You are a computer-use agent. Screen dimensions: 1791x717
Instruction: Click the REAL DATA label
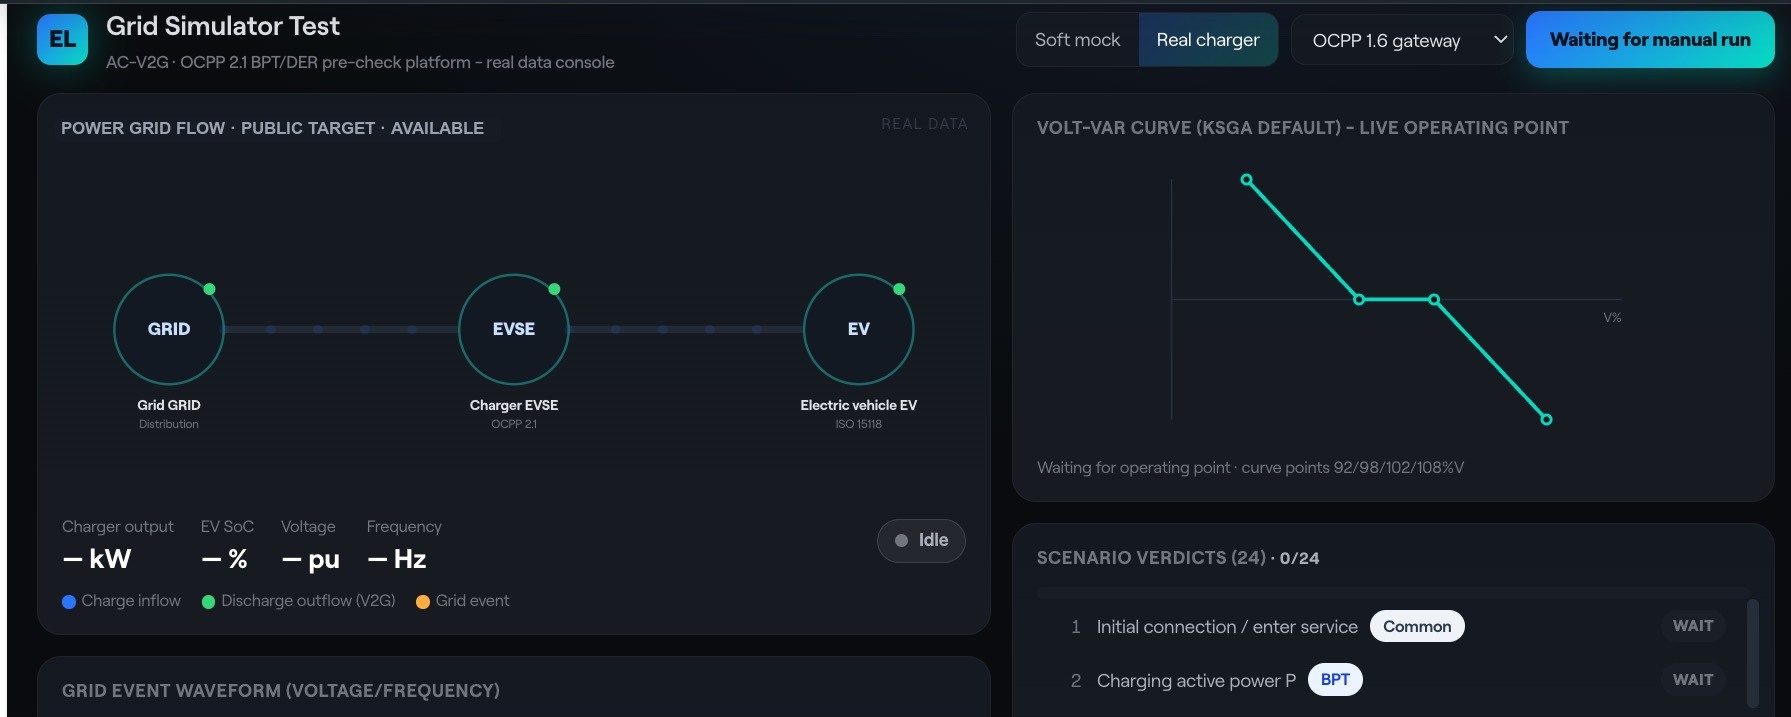coord(924,124)
